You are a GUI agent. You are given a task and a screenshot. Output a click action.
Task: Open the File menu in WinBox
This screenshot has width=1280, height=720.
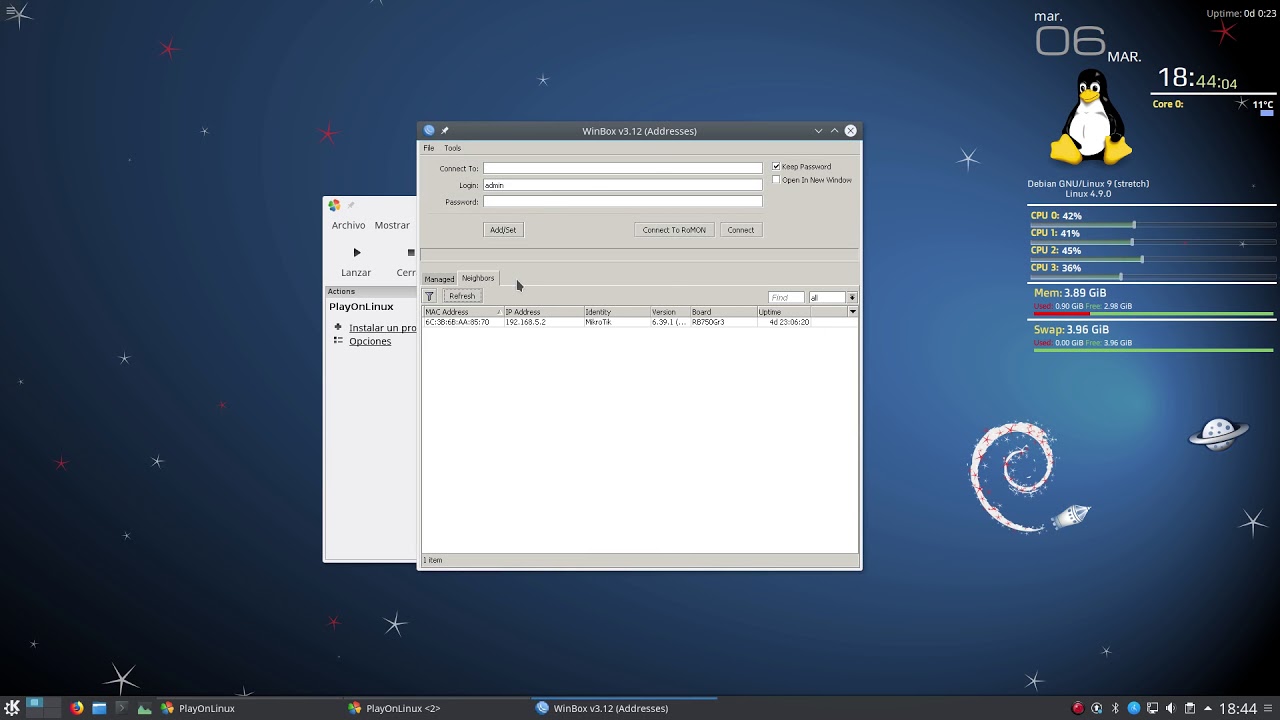pos(429,148)
